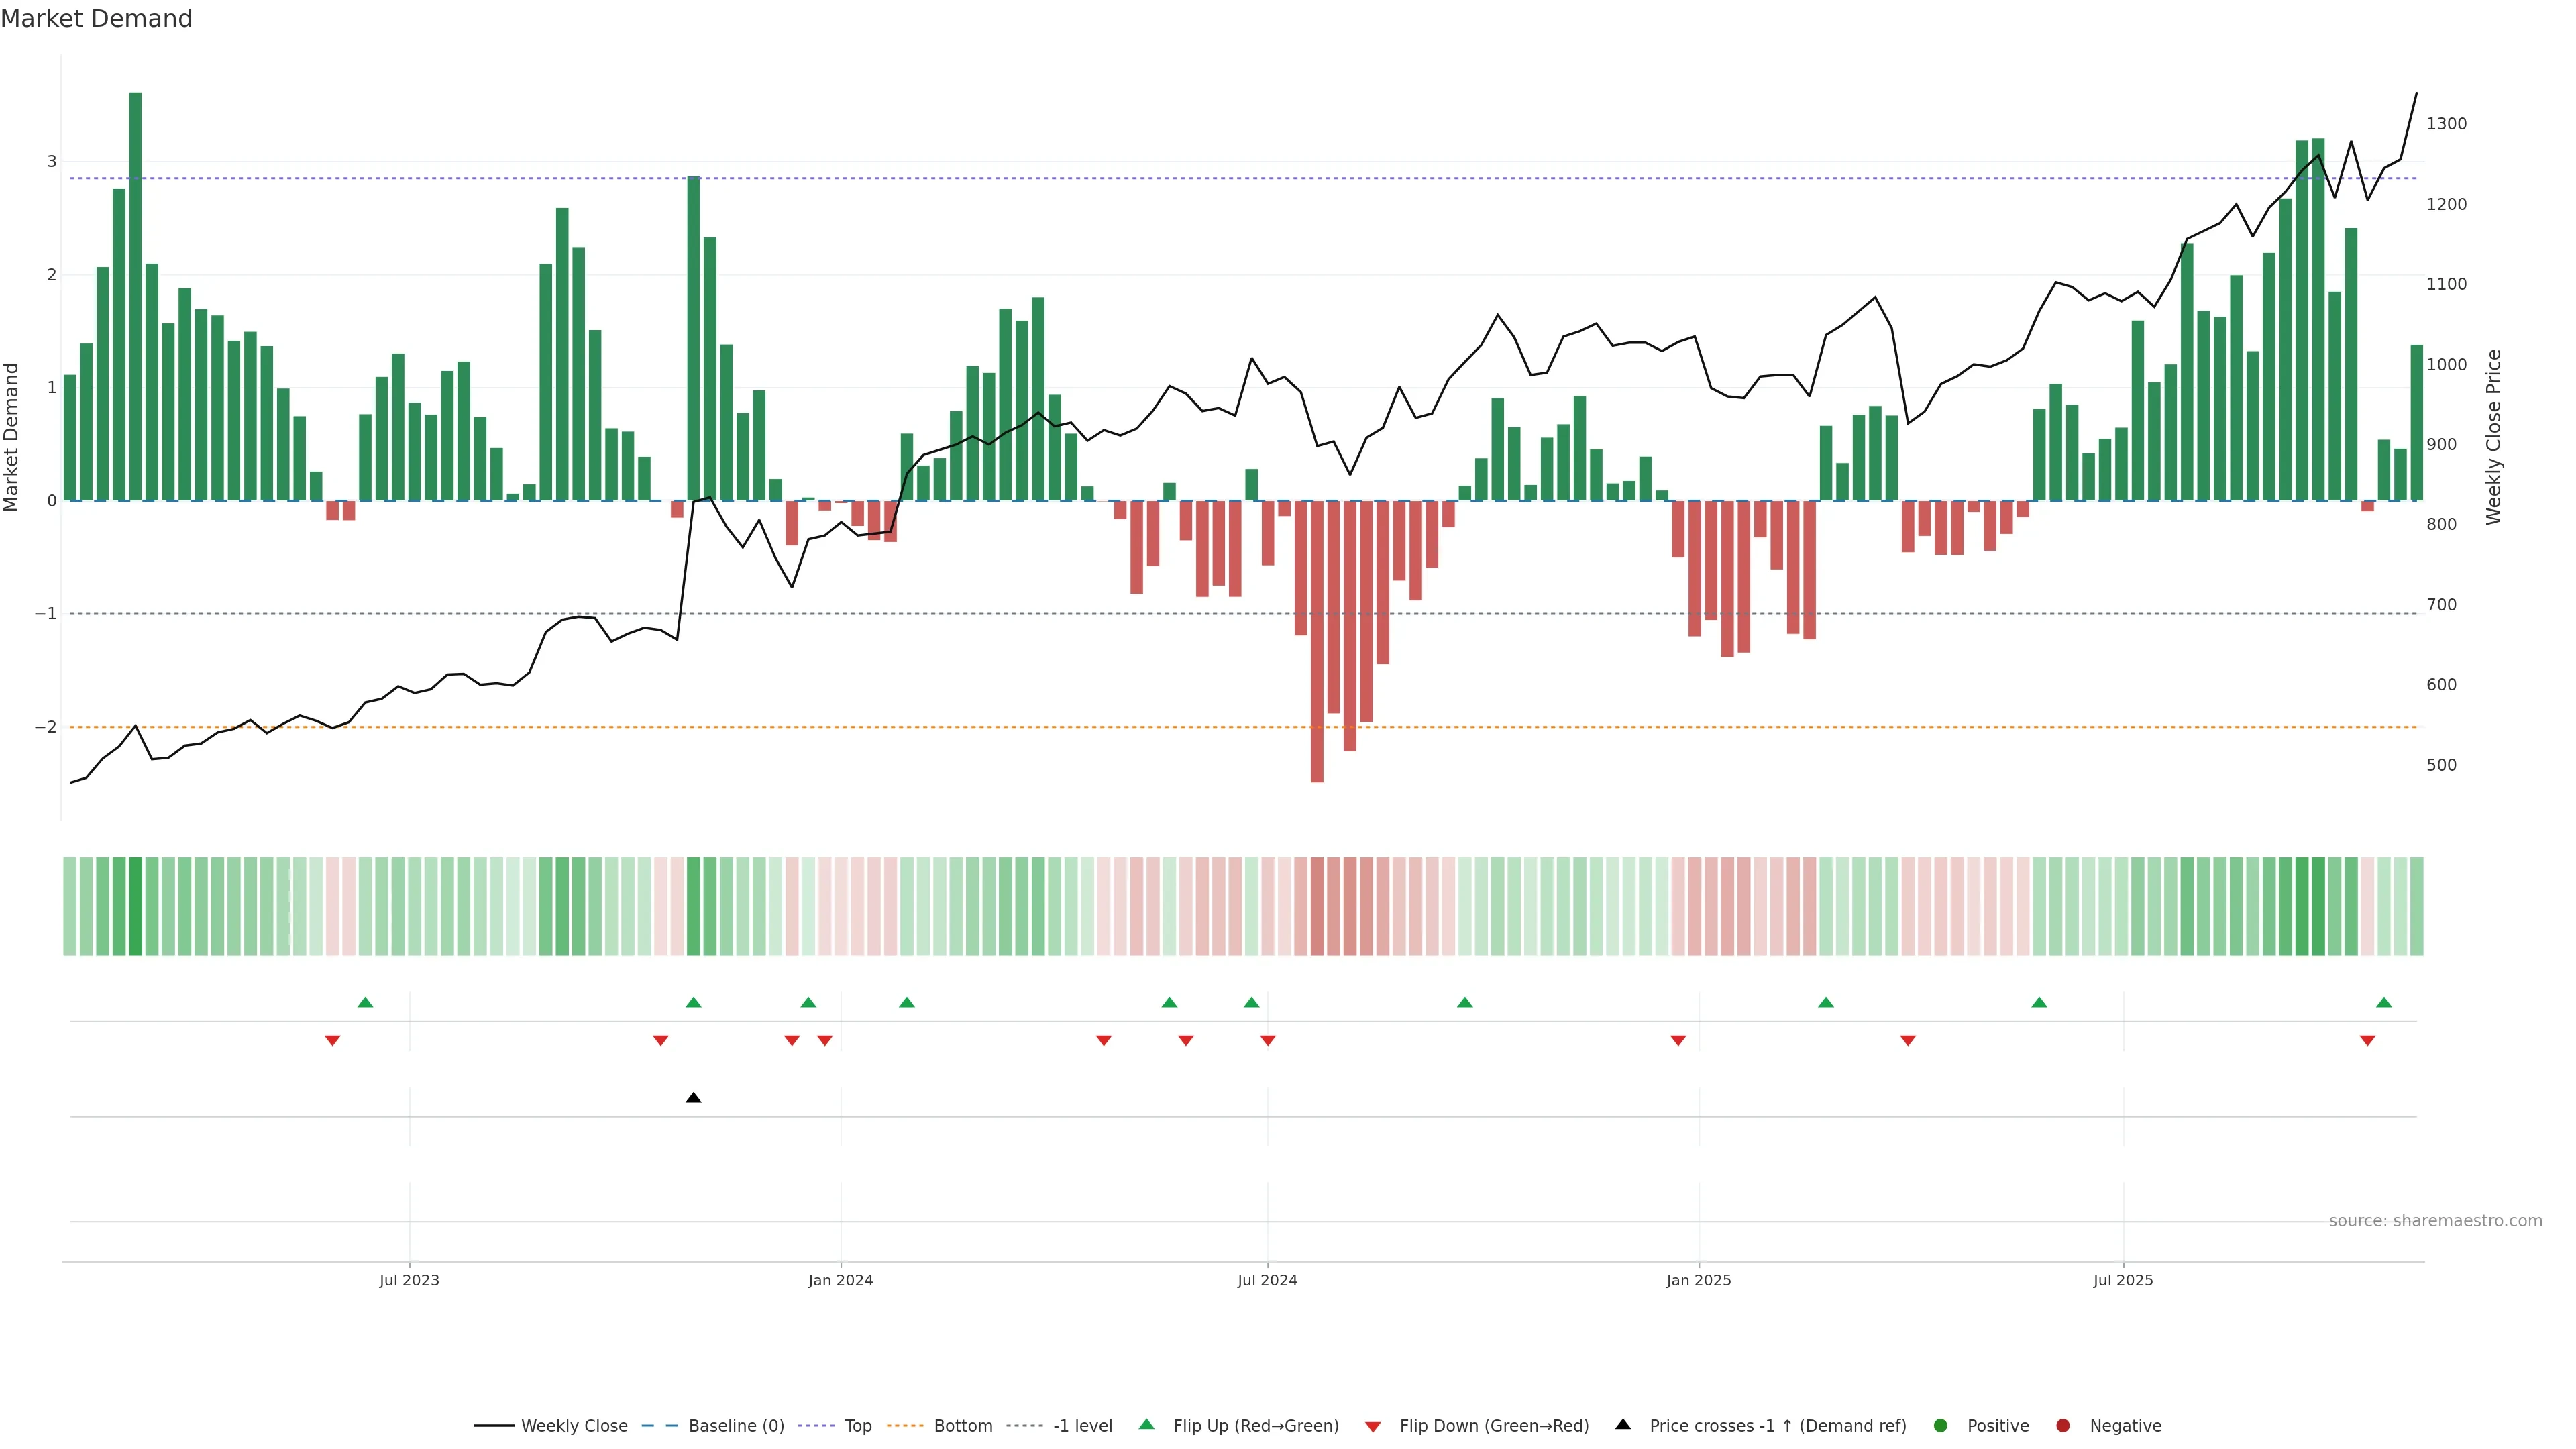
Task: Click the tallest green demand bar
Action: tap(135, 296)
